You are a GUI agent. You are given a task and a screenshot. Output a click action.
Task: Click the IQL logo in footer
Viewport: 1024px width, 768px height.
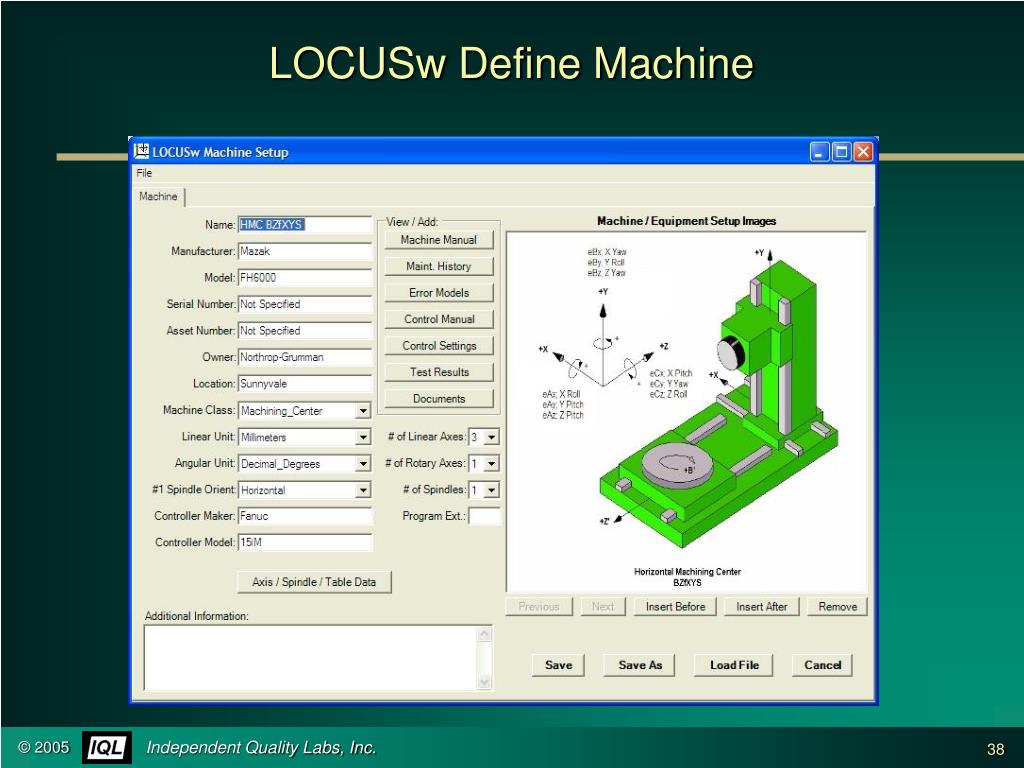(x=106, y=748)
